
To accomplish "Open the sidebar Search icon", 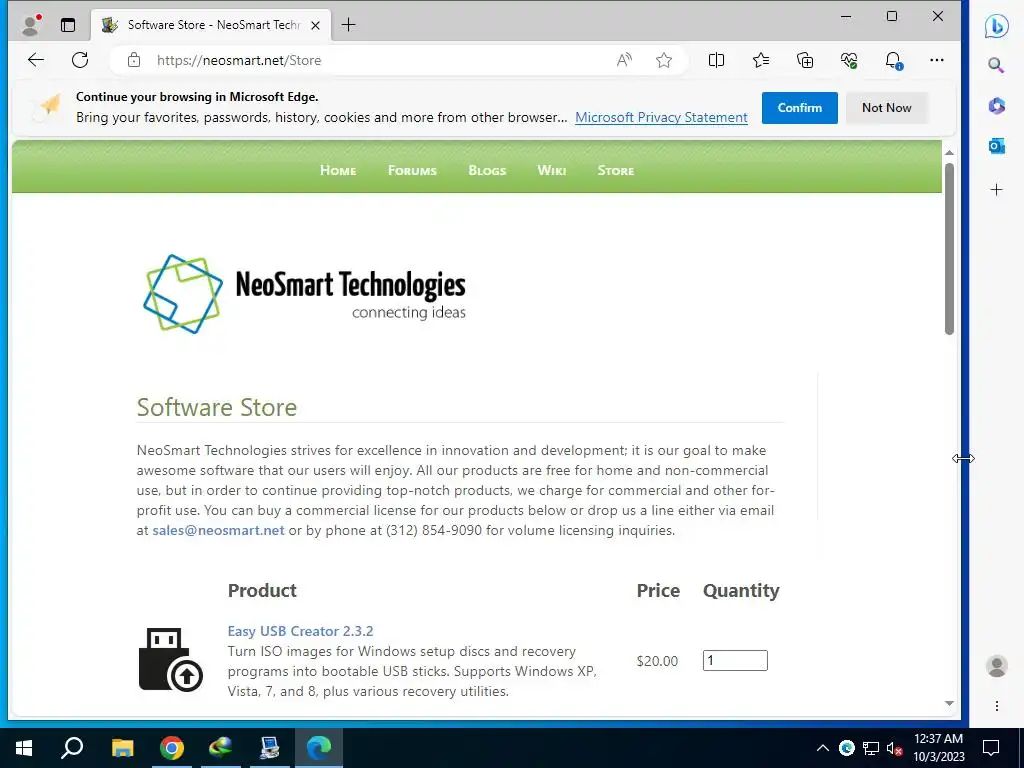I will point(996,65).
